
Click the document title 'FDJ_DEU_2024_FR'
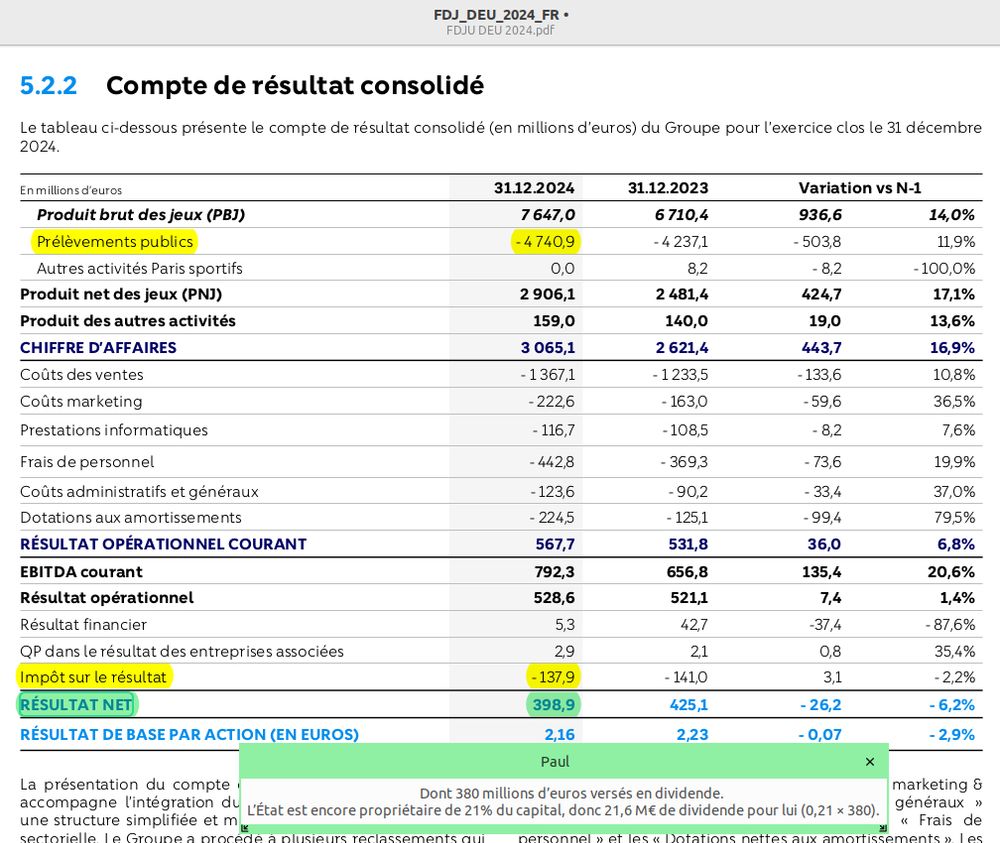click(496, 15)
